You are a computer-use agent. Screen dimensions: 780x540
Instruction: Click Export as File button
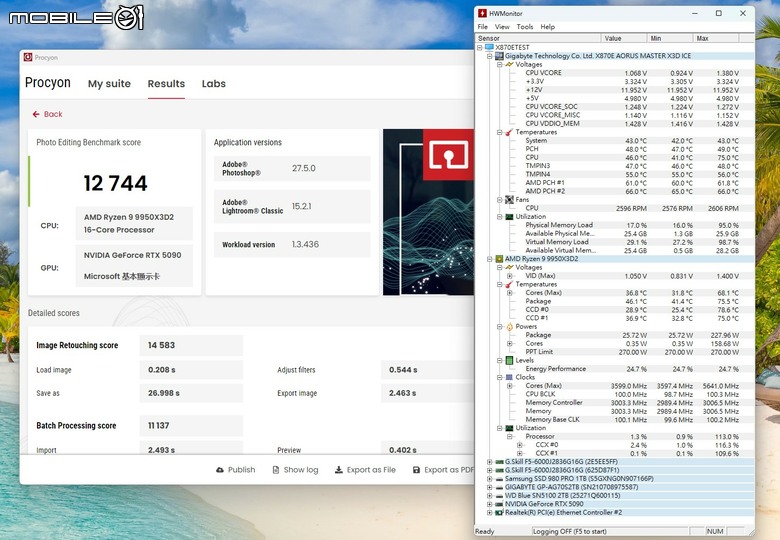point(366,470)
